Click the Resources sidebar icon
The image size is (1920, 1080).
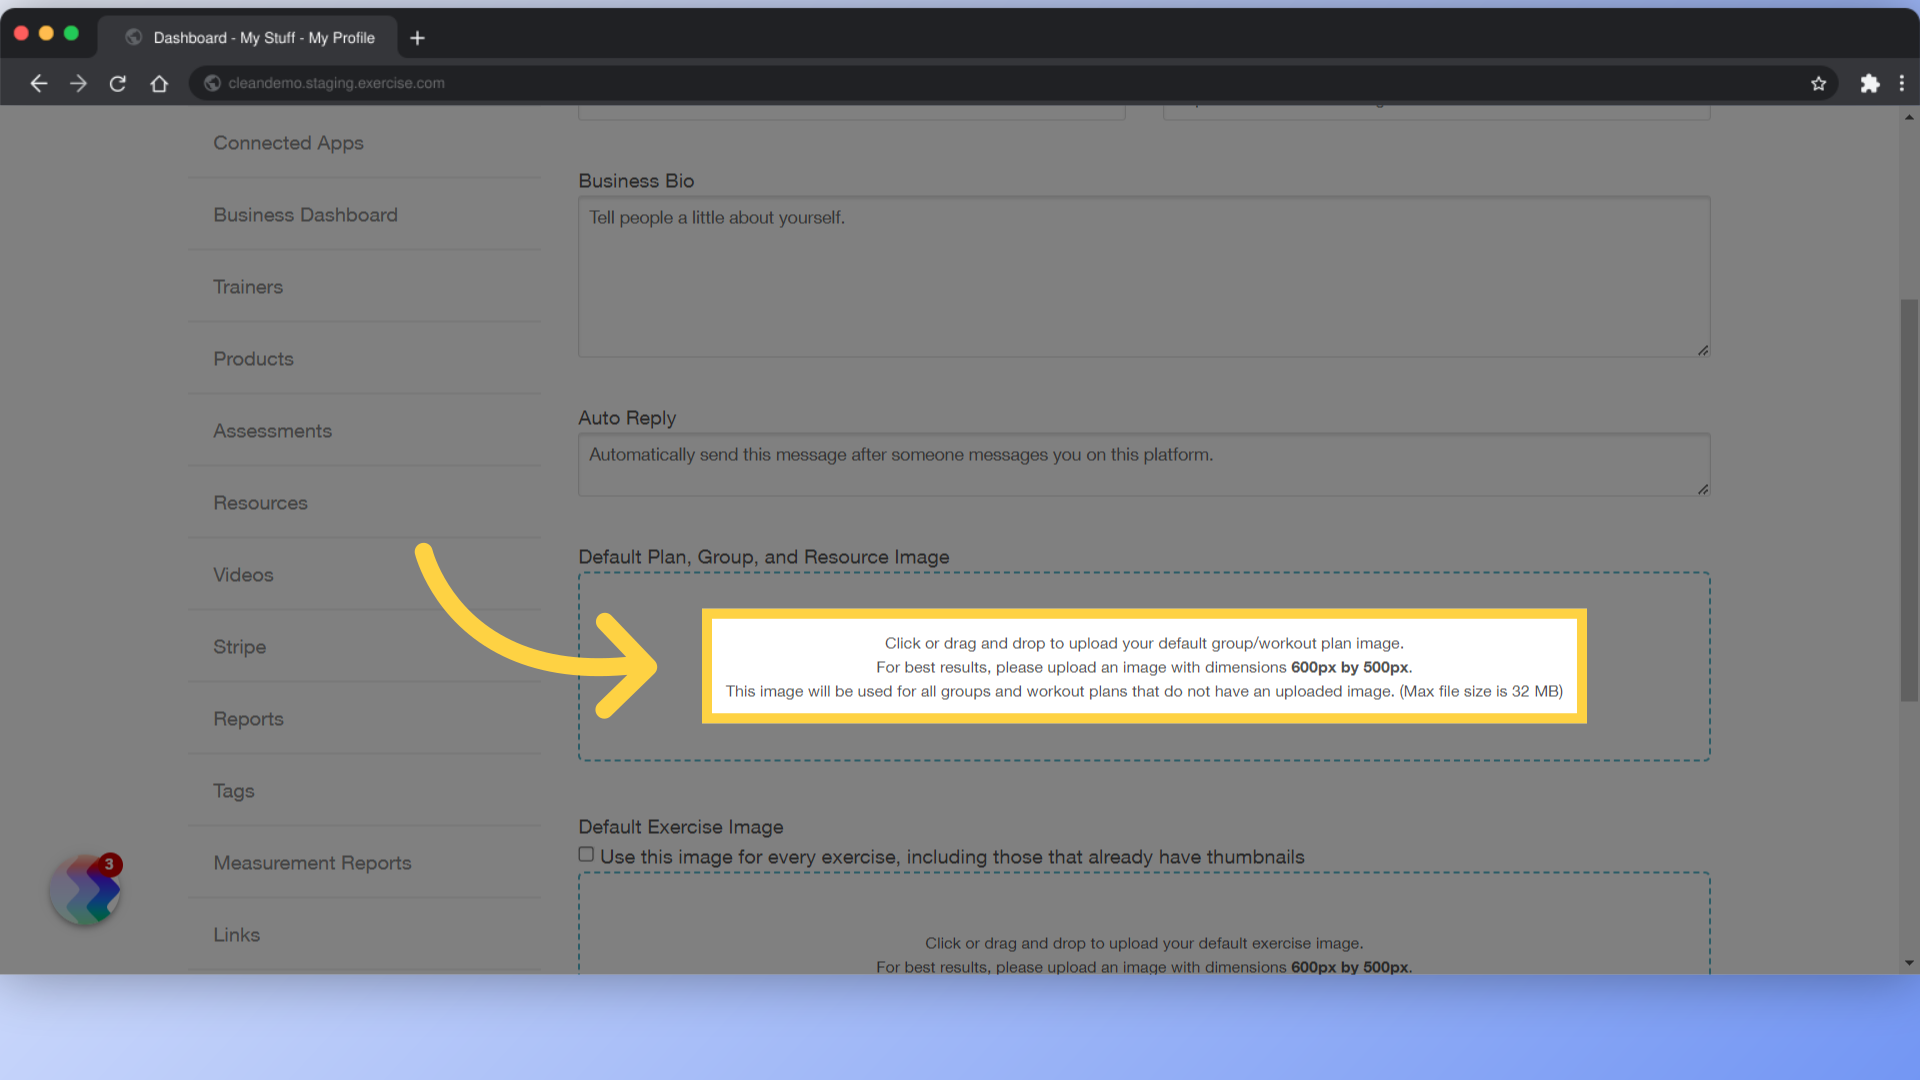pyautogui.click(x=260, y=502)
